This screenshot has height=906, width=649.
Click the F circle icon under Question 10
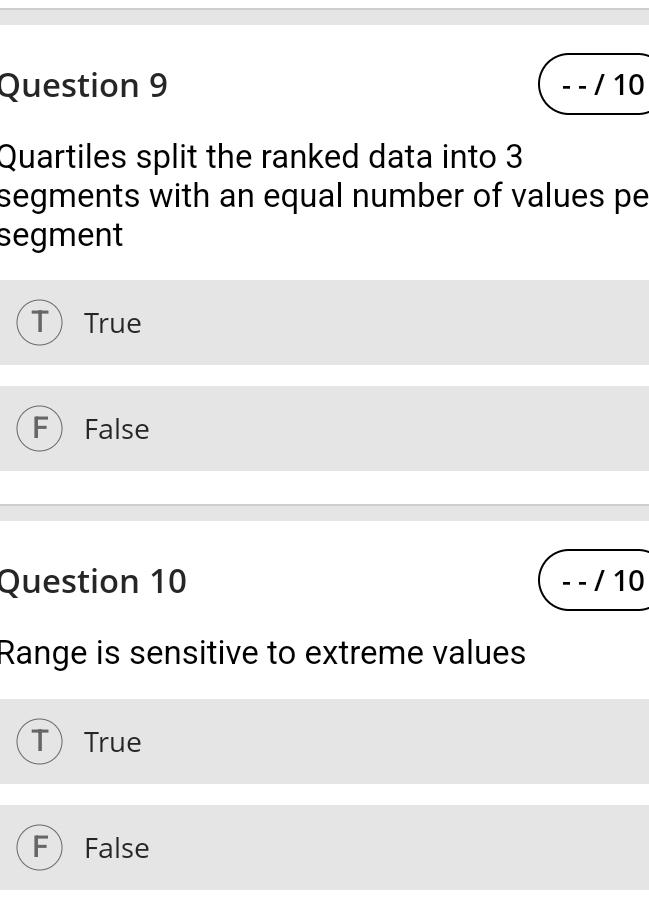[40, 848]
